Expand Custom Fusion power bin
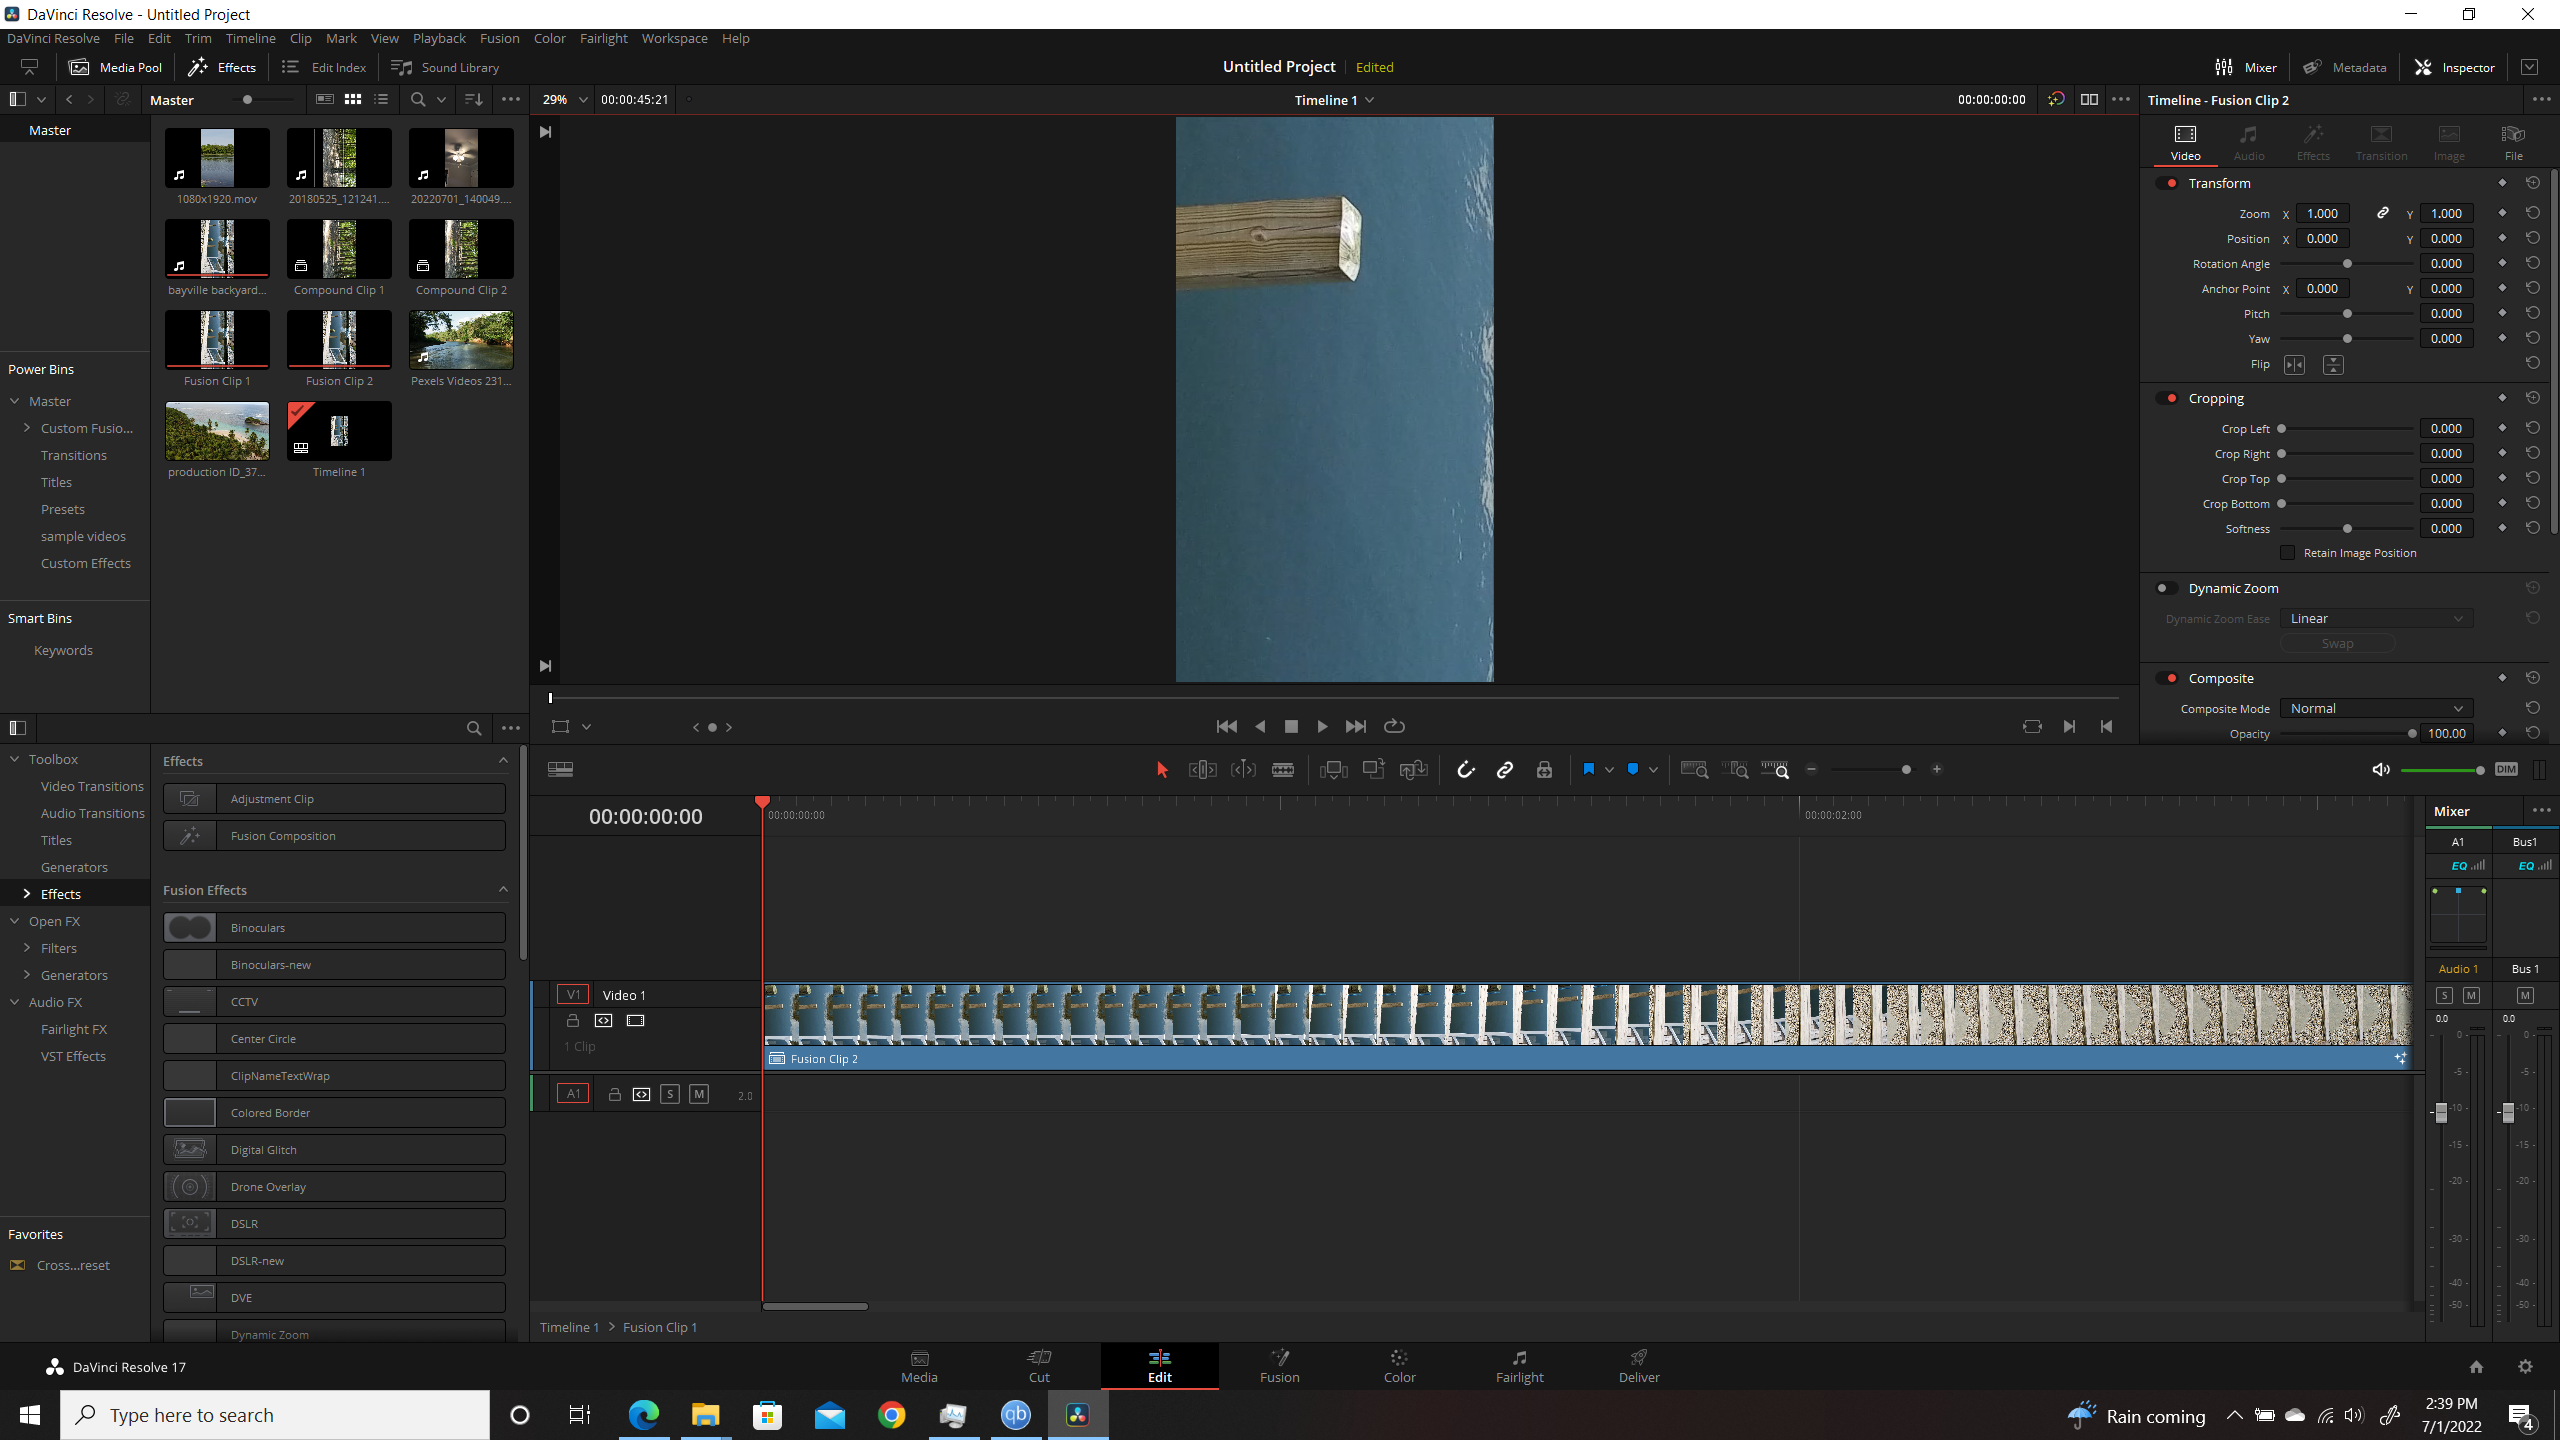2560x1440 pixels. (x=27, y=428)
